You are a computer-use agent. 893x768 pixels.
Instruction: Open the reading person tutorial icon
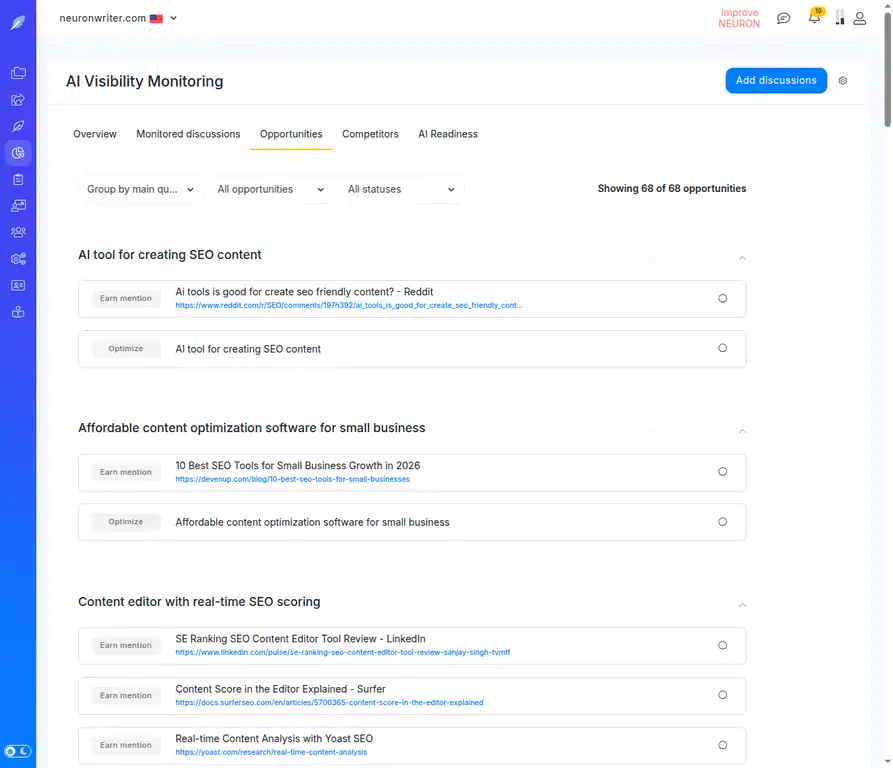18,312
